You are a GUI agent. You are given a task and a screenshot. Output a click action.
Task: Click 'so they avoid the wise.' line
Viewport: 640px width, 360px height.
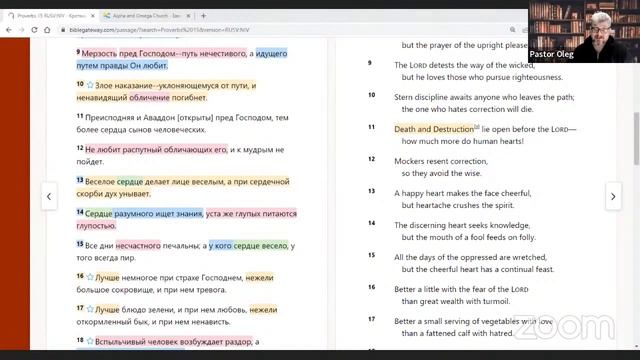[442, 173]
